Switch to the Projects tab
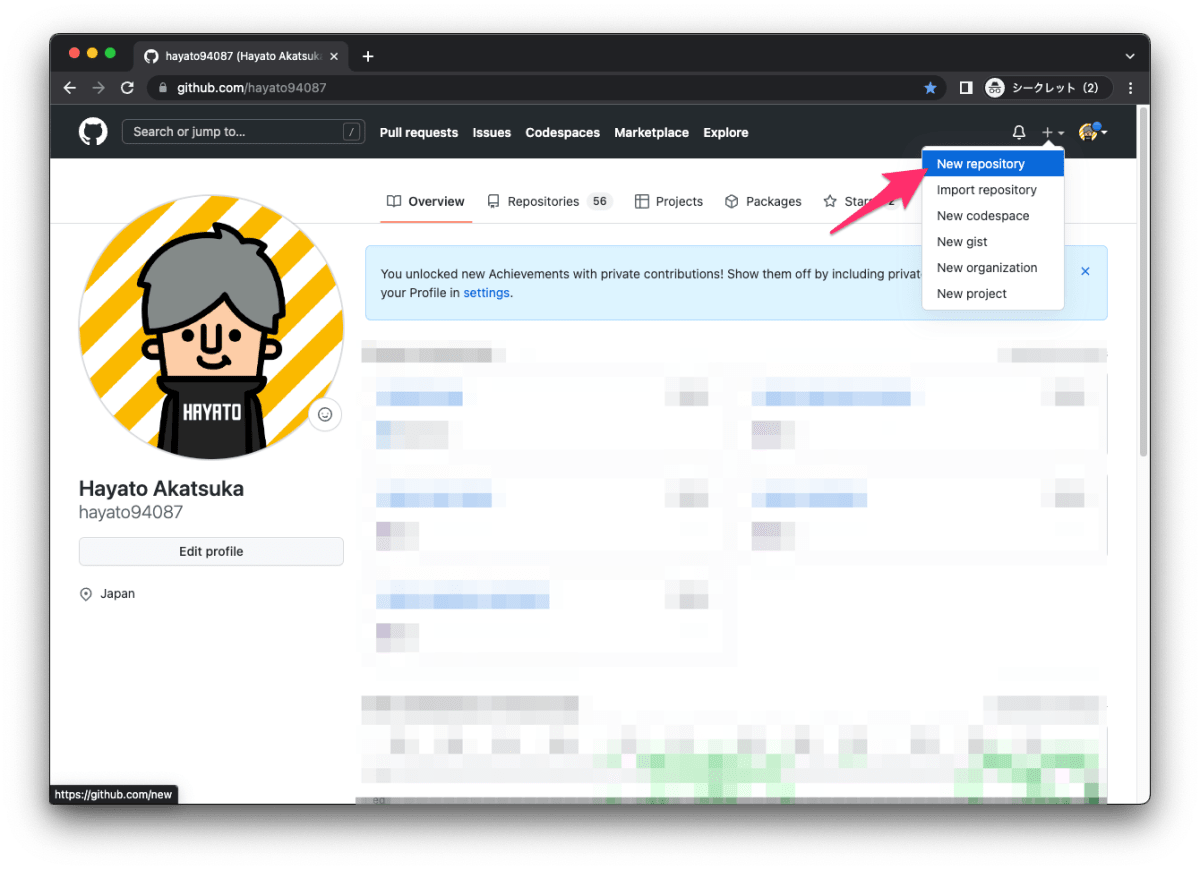1200x870 pixels. click(669, 201)
